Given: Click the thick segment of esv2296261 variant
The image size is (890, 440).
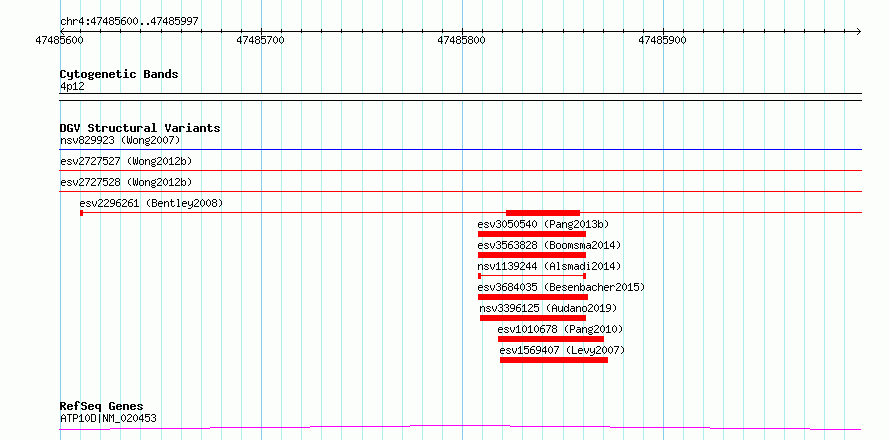Looking at the screenshot, I should (x=543, y=213).
